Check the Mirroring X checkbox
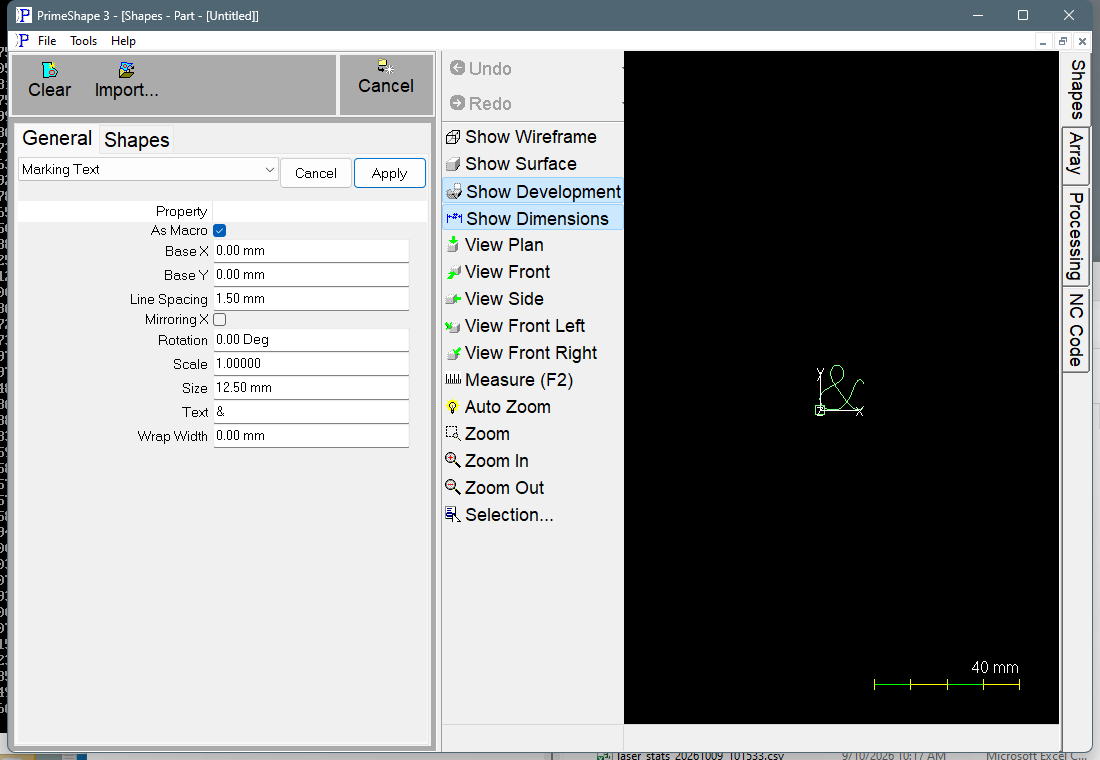 tap(220, 319)
